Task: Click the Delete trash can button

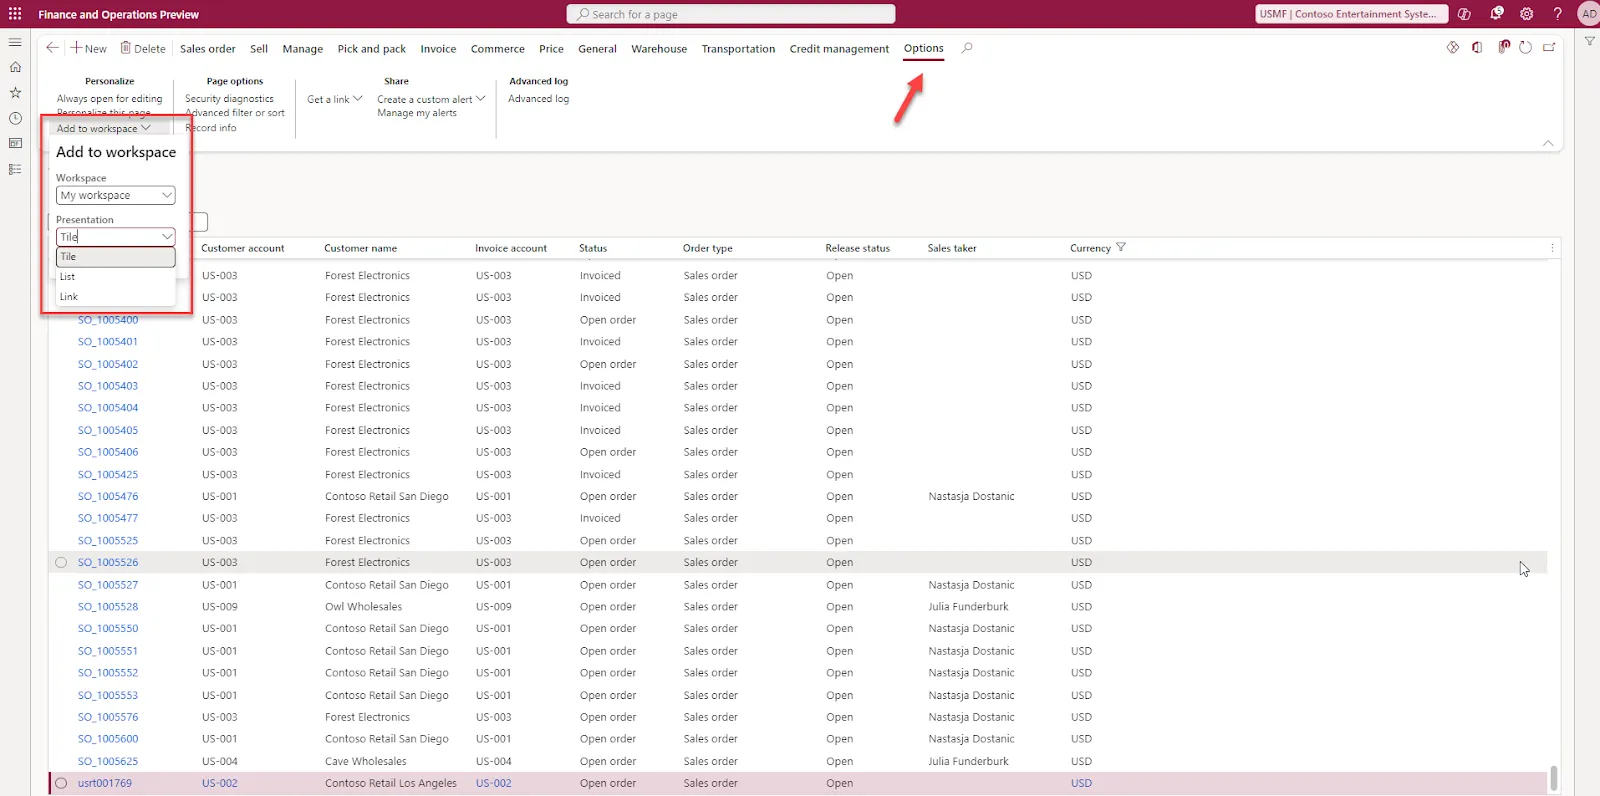Action: click(143, 48)
